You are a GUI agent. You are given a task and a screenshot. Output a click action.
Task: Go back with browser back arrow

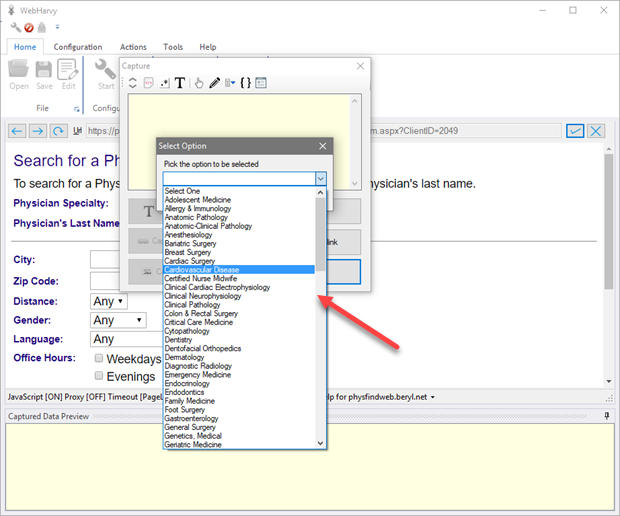click(x=17, y=131)
